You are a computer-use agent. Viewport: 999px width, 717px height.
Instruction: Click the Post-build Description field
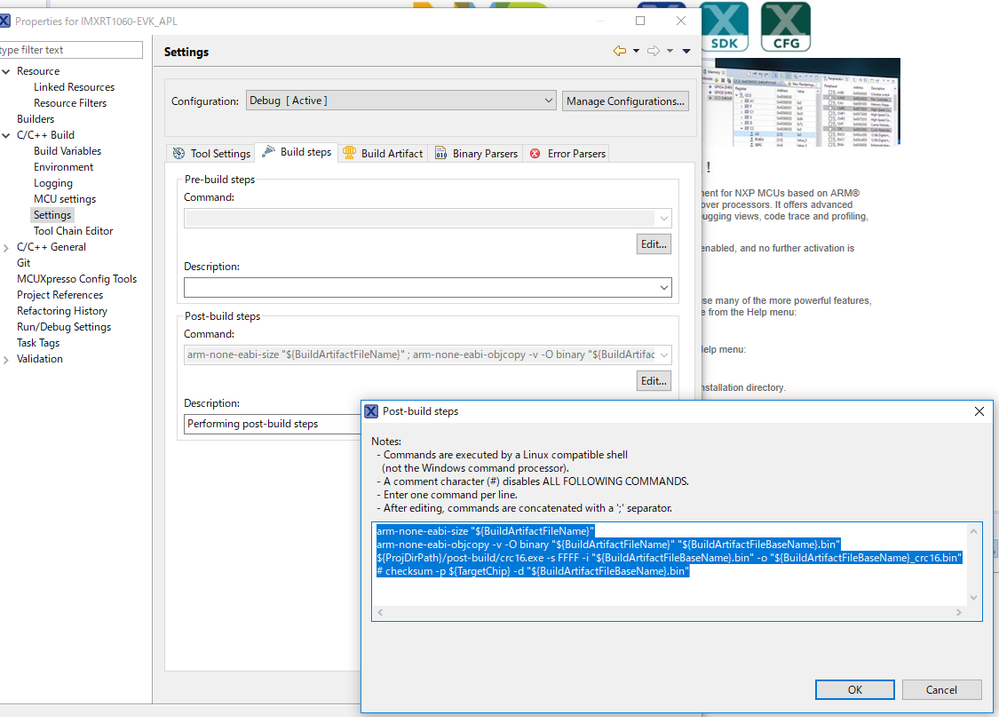click(273, 424)
